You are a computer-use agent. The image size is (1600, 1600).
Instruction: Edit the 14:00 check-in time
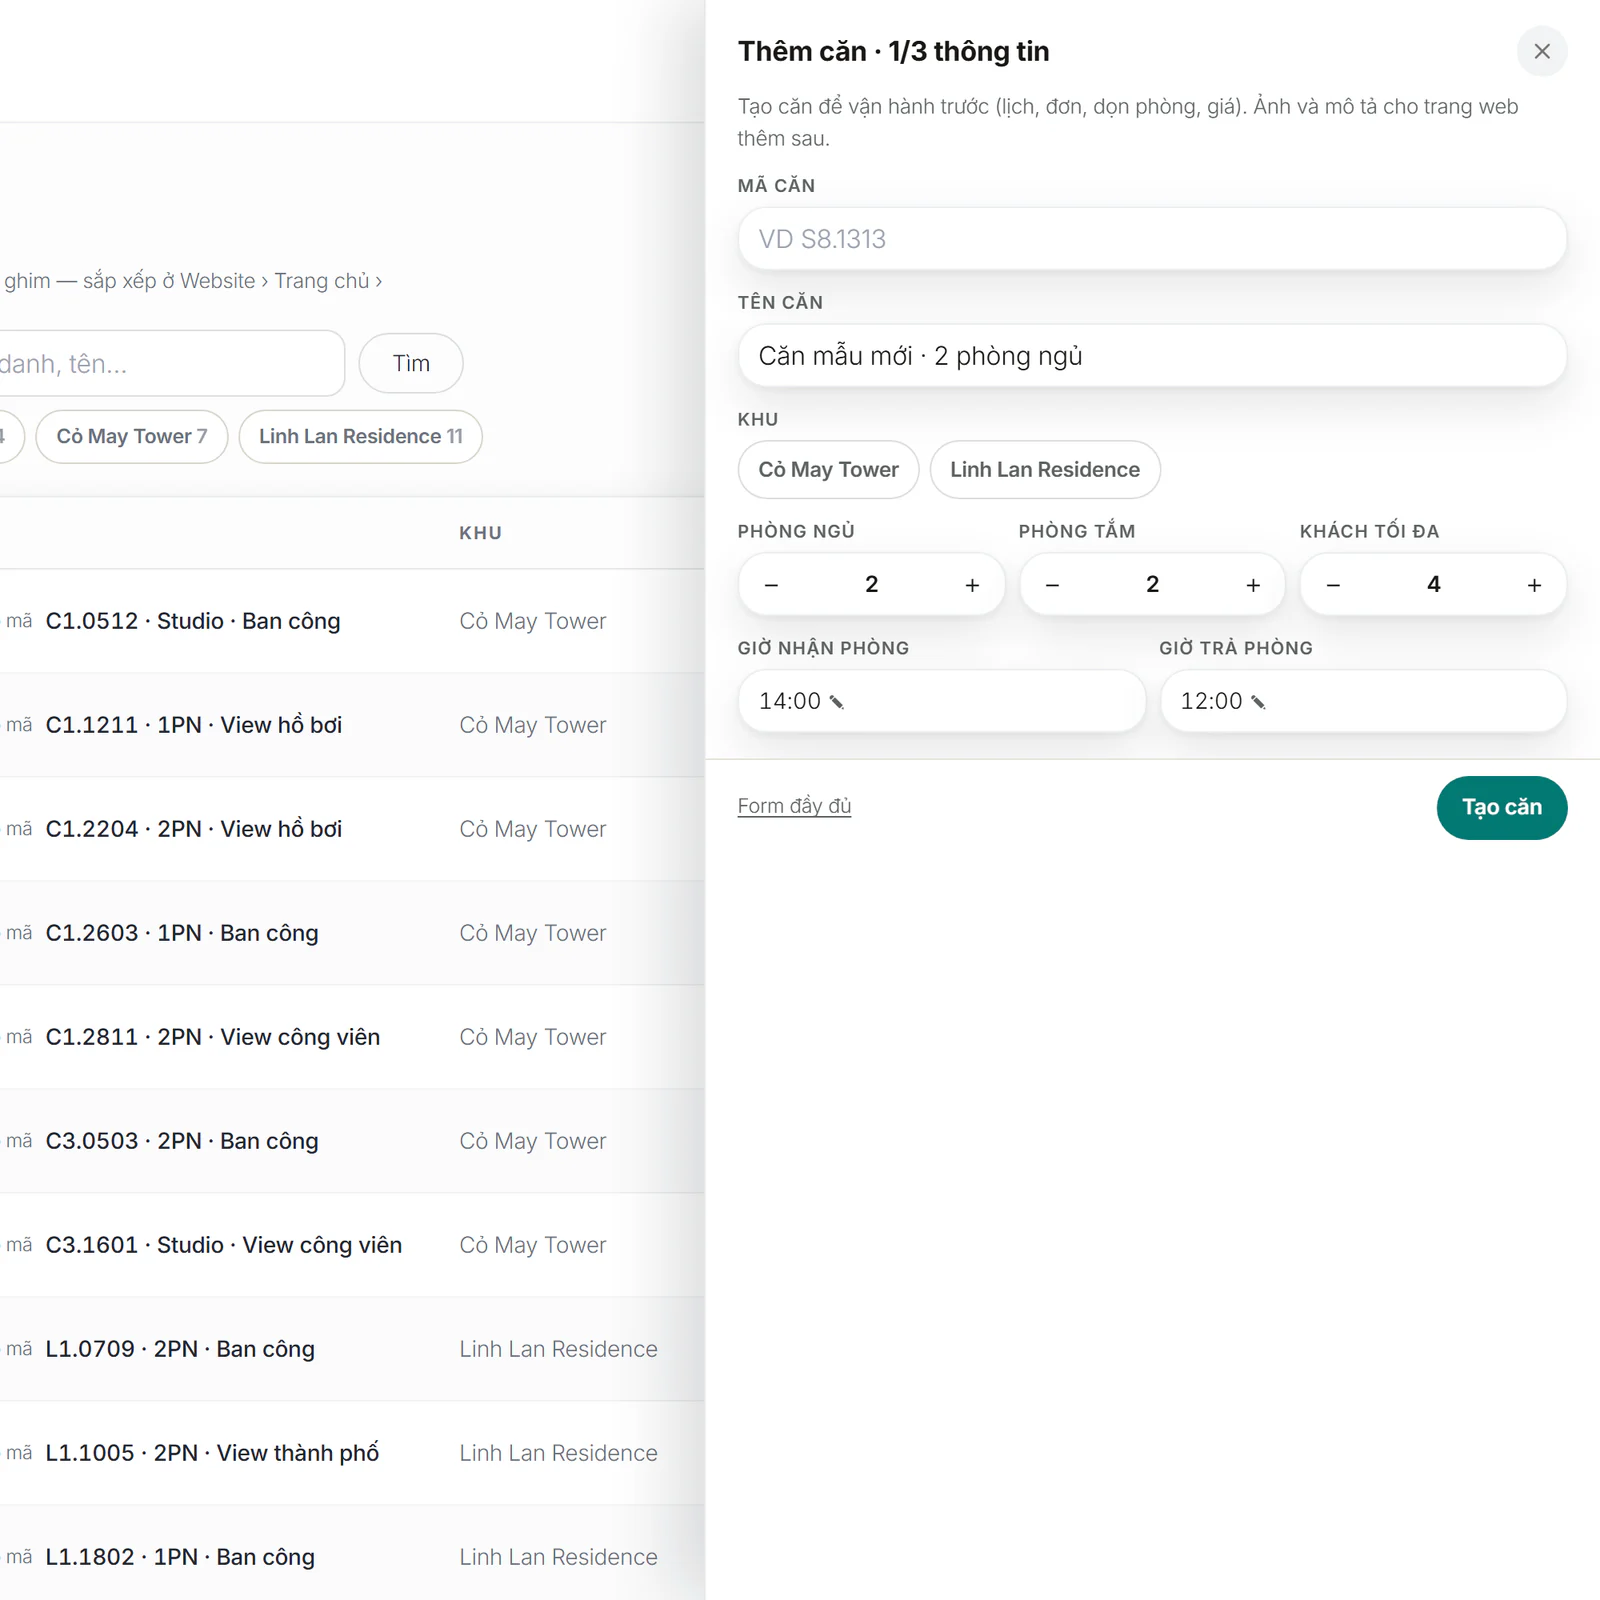pos(837,702)
